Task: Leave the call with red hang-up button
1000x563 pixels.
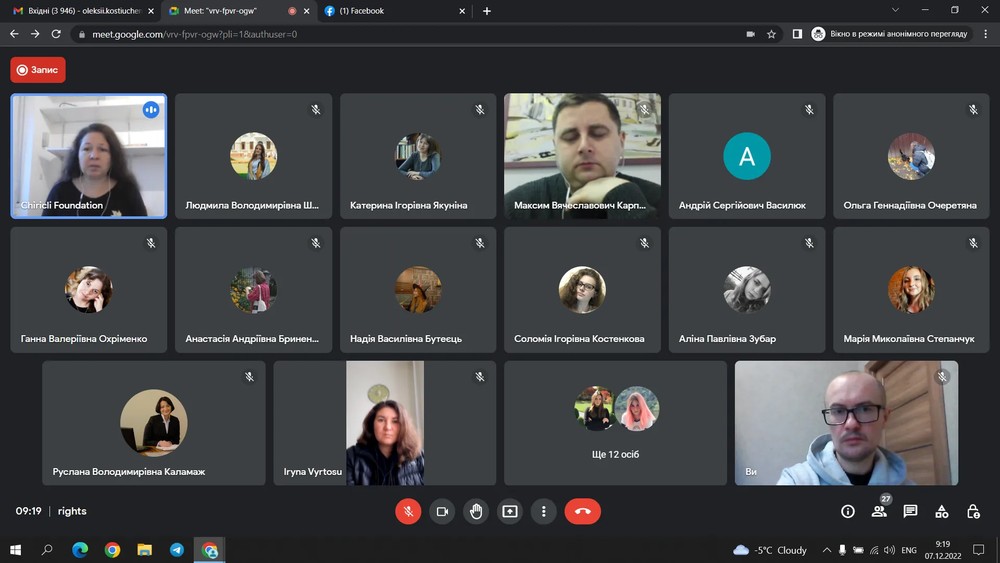Action: 583,511
